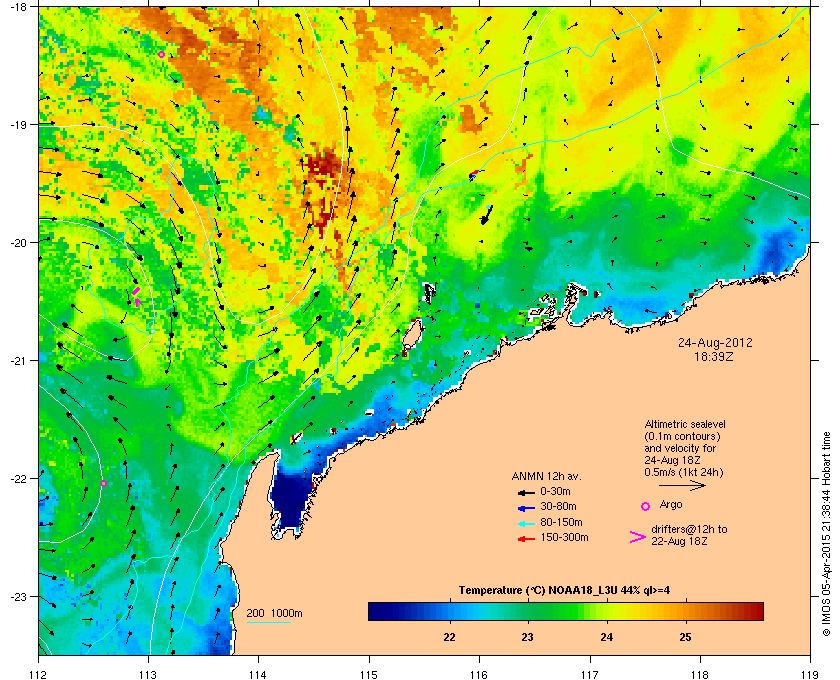Viewport: 840px width, 680px height.
Task: Click the colorbar tick label 22
Action: [x=449, y=637]
